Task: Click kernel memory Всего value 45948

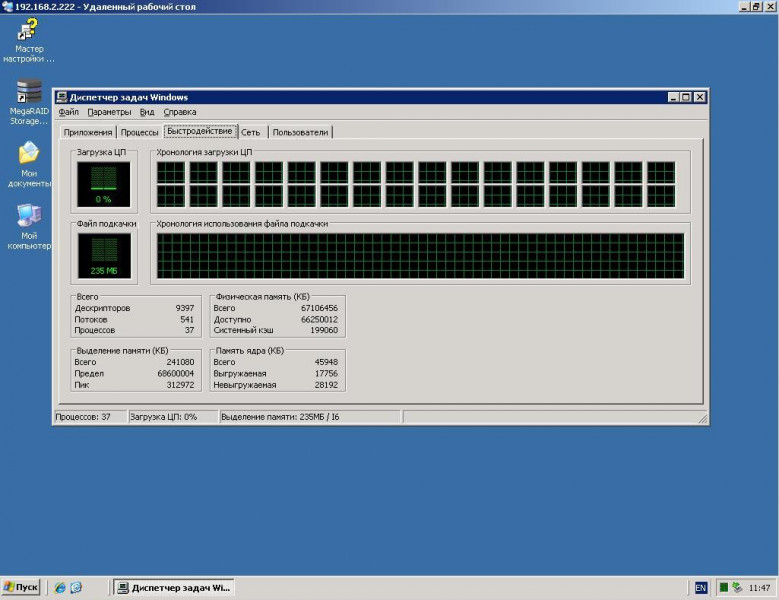Action: [326, 362]
